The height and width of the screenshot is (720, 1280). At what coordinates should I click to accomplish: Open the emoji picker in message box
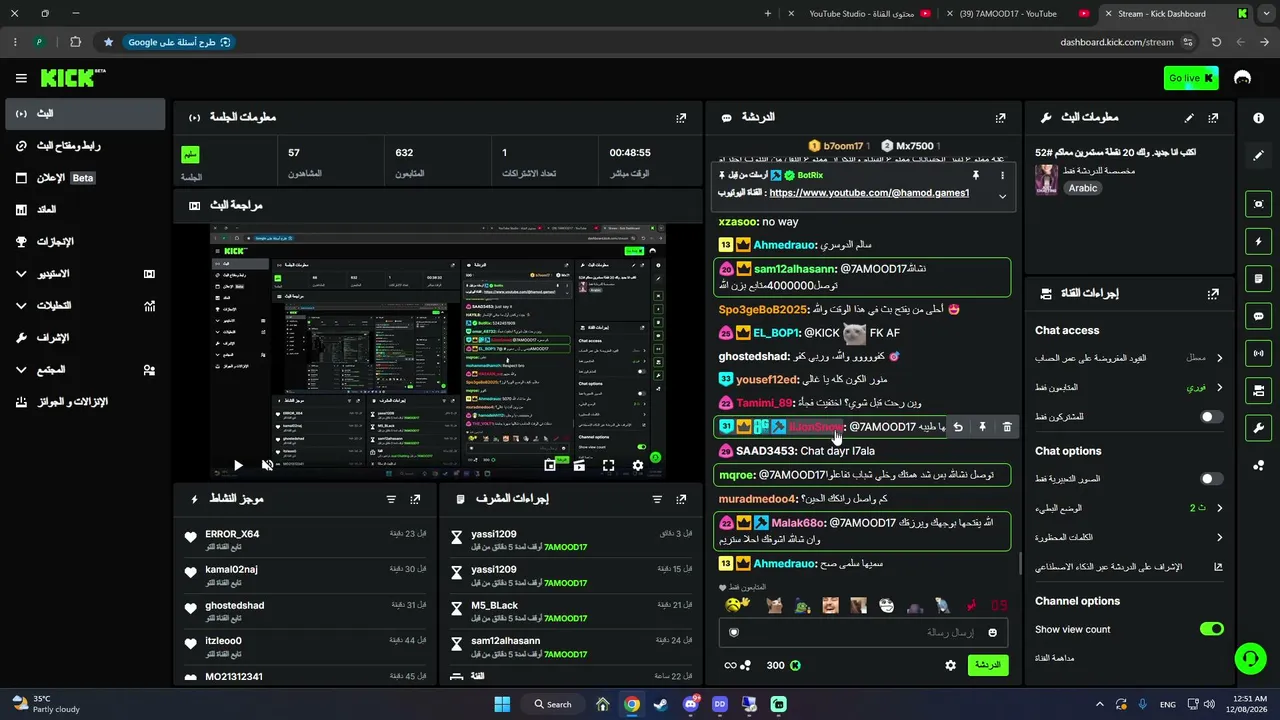pyautogui.click(x=993, y=632)
